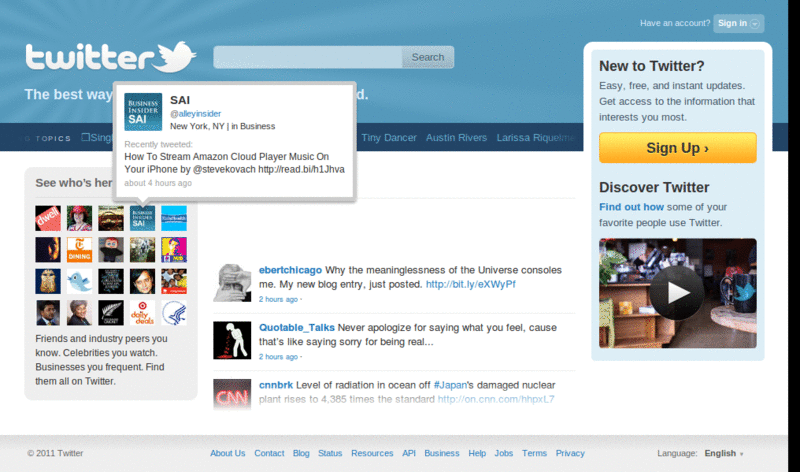Open the Resources footer link
The height and width of the screenshot is (472, 800).
point(372,453)
